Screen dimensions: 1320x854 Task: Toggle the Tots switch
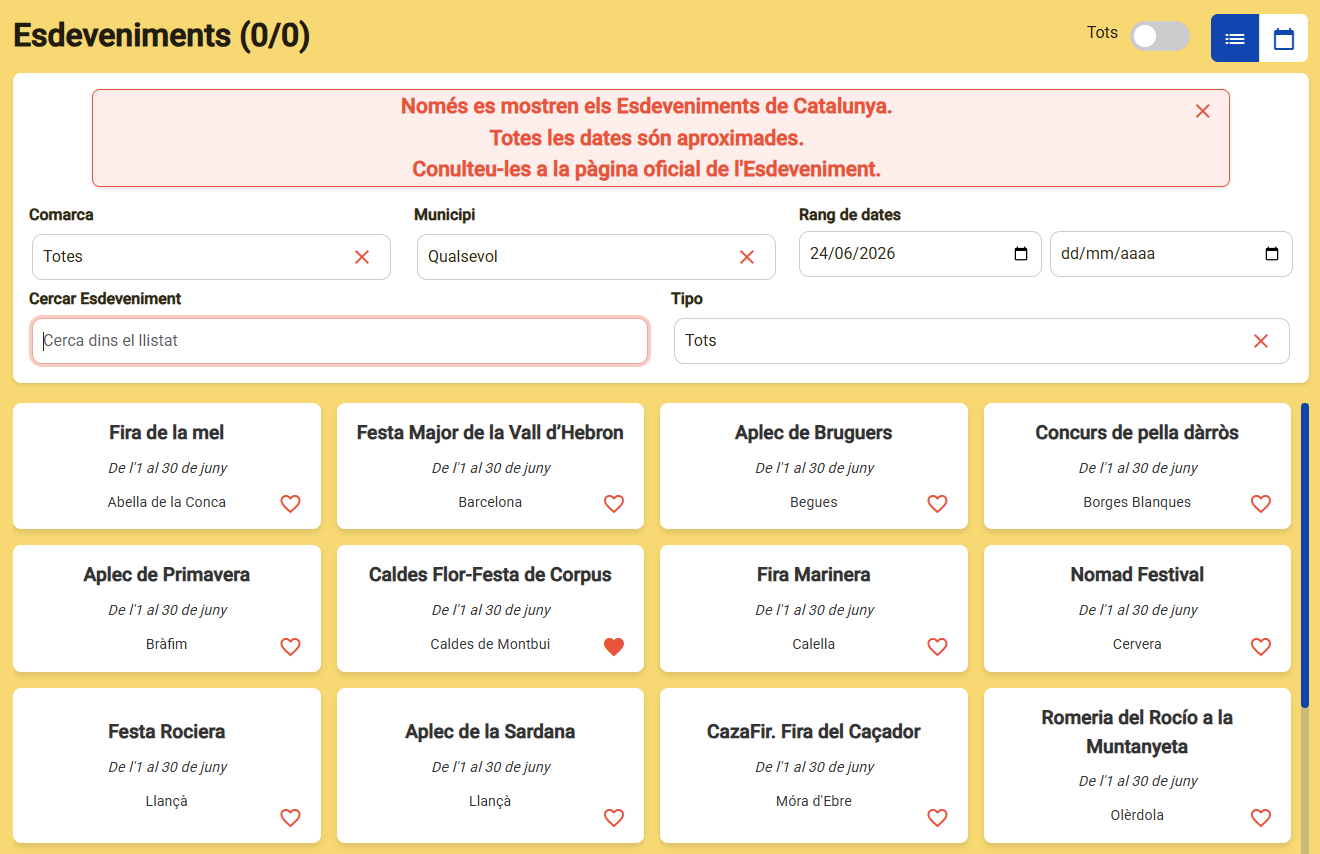click(1159, 37)
